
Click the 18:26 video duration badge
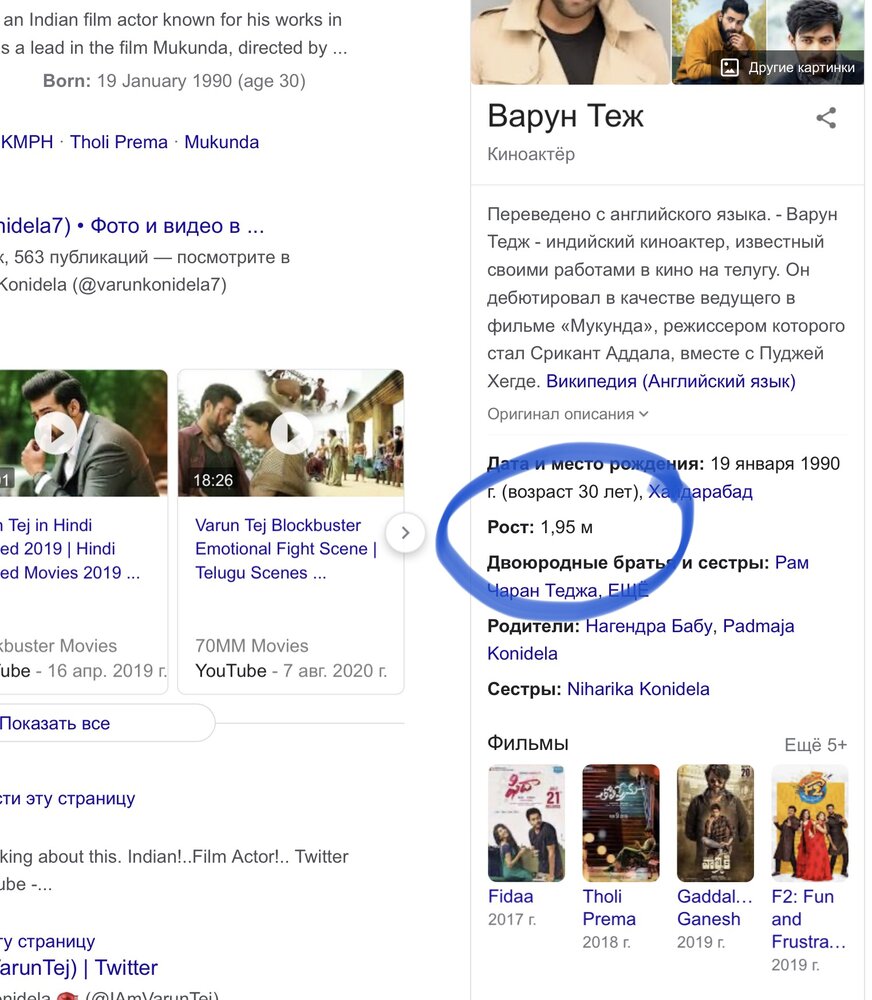(x=213, y=480)
